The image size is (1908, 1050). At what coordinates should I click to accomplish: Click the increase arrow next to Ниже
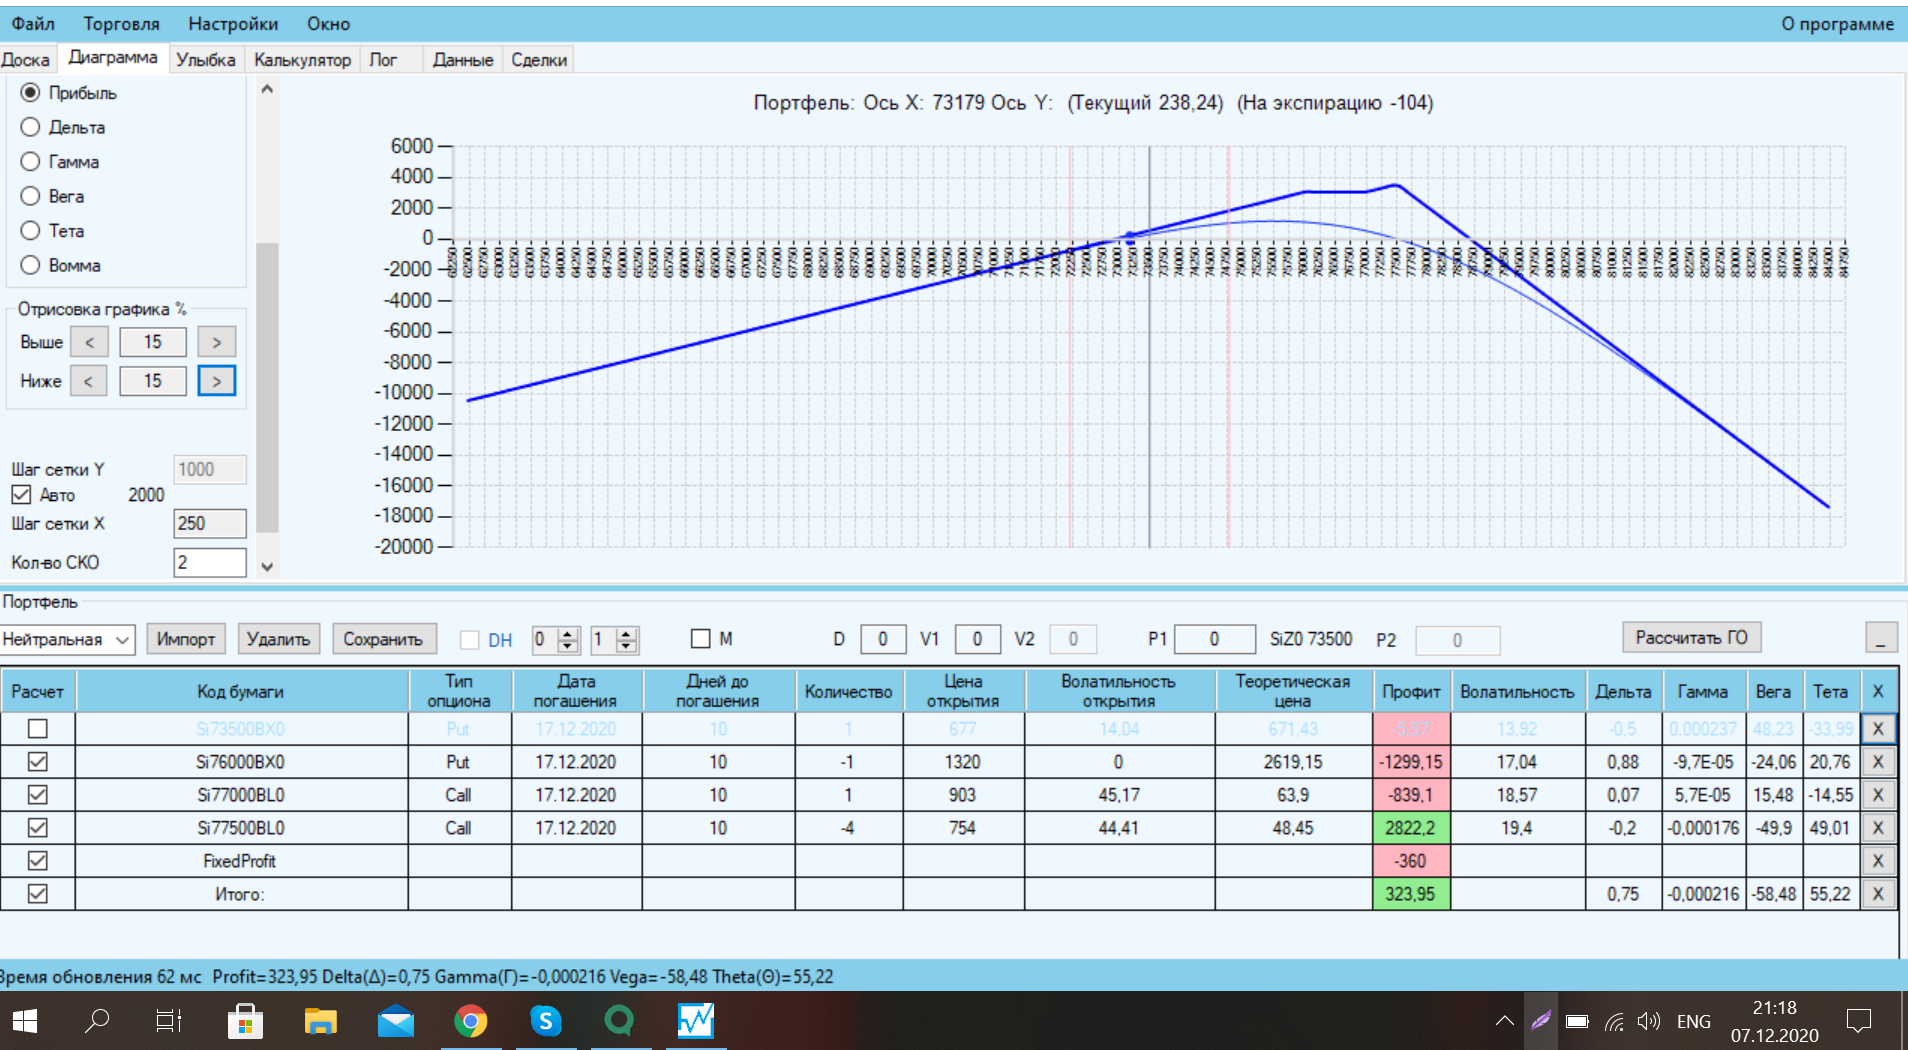coord(216,381)
